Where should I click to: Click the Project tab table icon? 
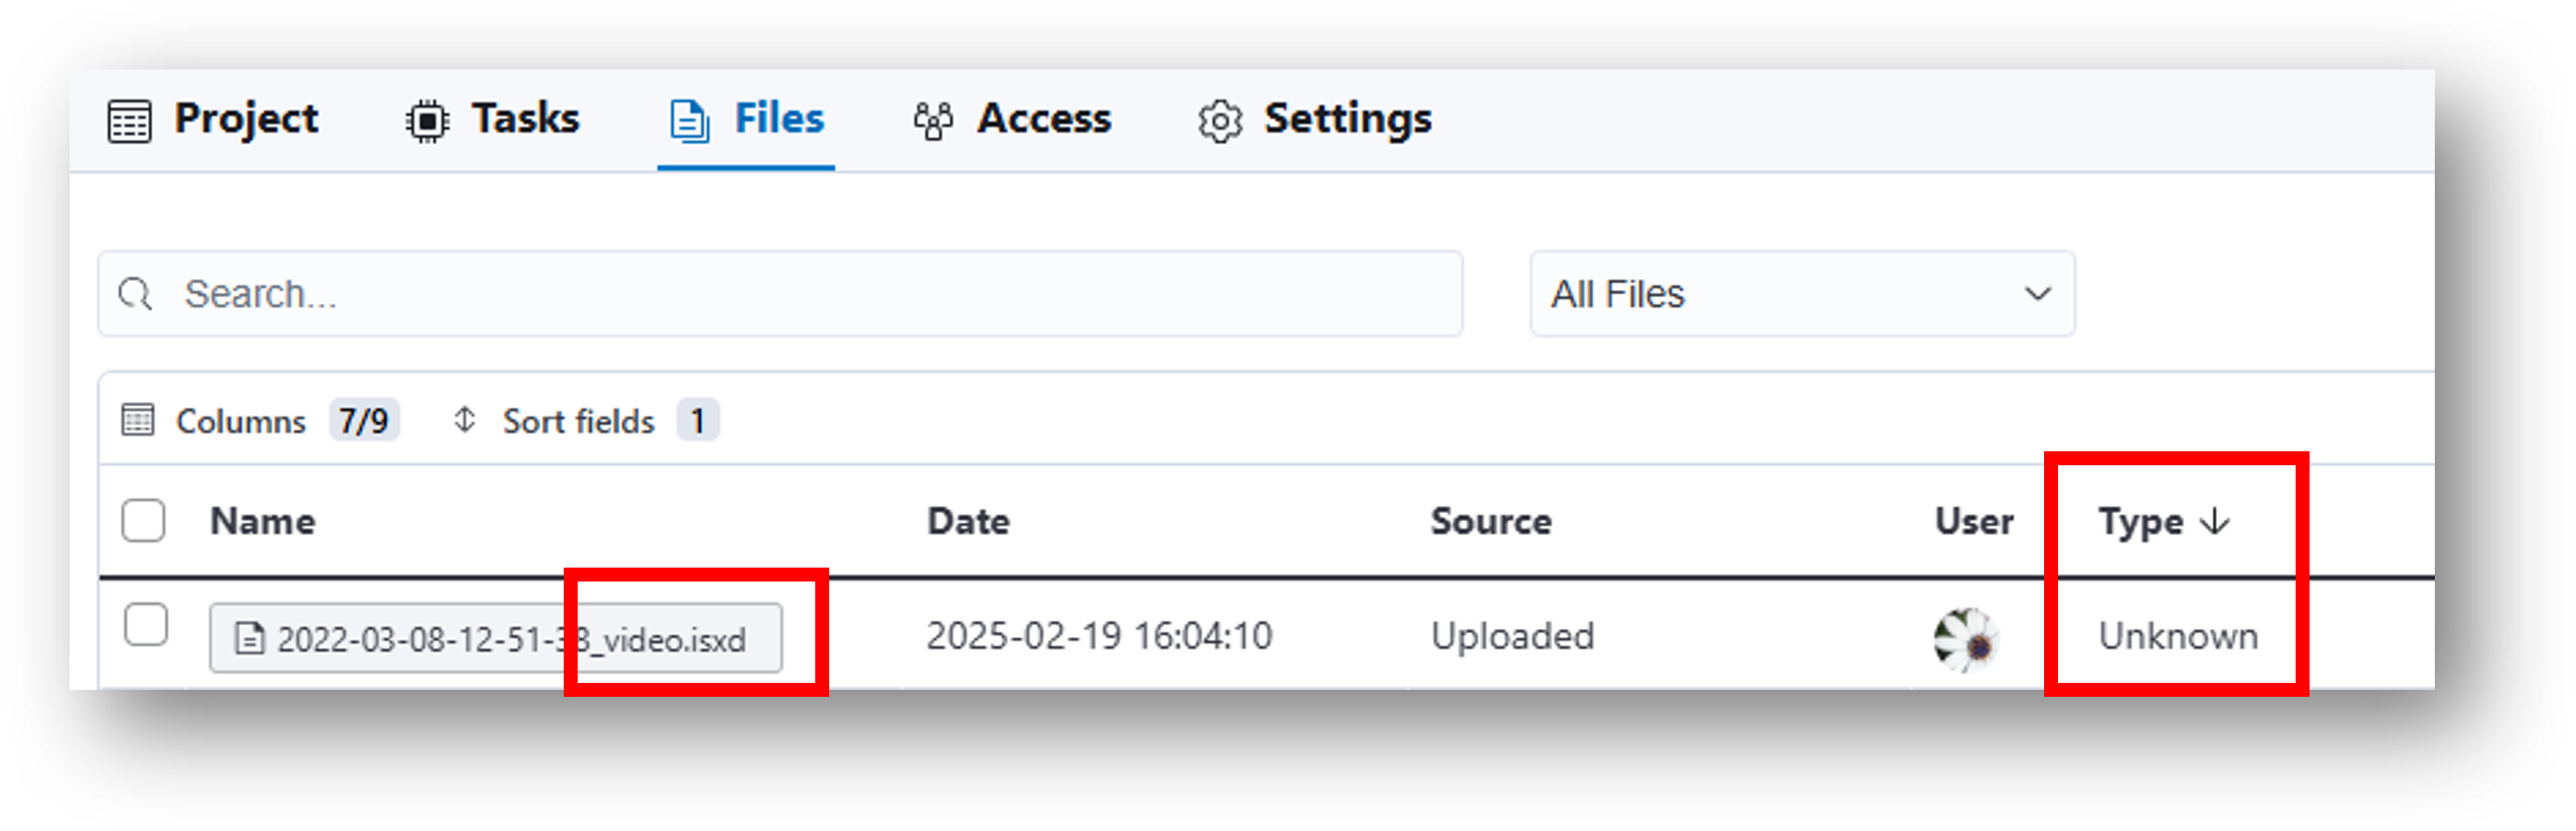(129, 122)
